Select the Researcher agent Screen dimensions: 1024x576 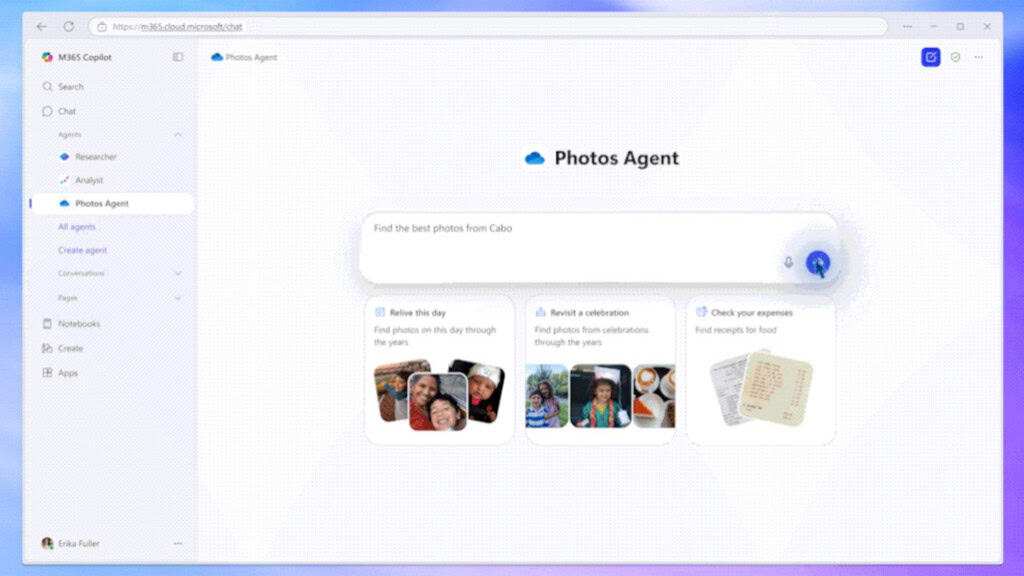(95, 157)
